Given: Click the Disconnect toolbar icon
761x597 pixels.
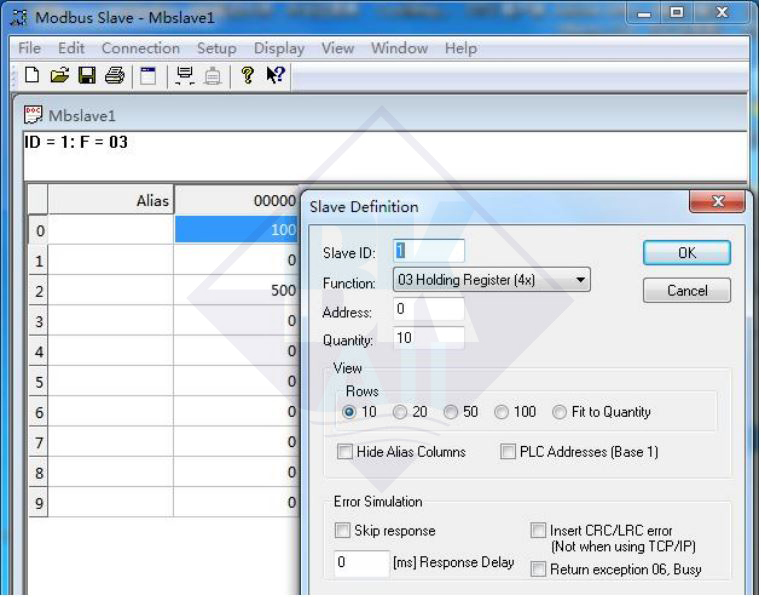Looking at the screenshot, I should click(213, 76).
